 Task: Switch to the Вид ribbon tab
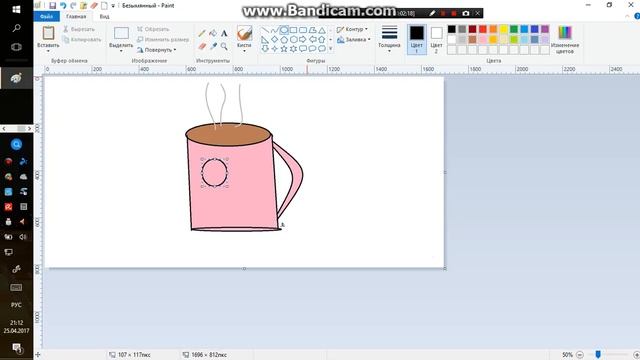click(x=104, y=16)
